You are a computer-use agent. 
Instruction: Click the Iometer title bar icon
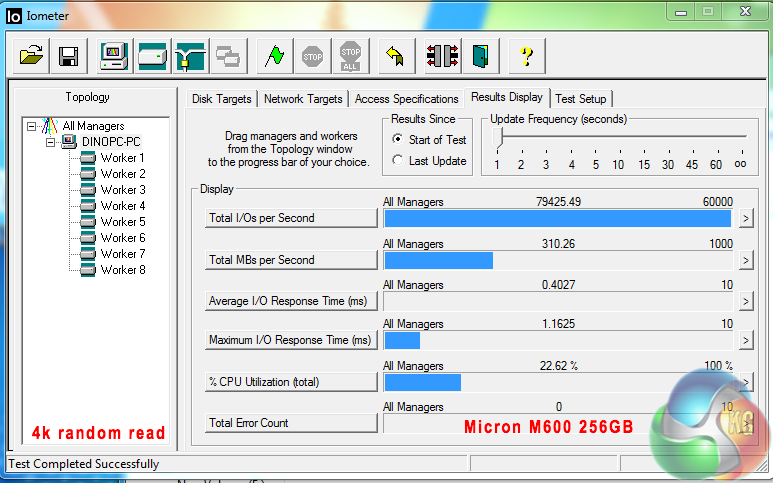pyautogui.click(x=14, y=16)
